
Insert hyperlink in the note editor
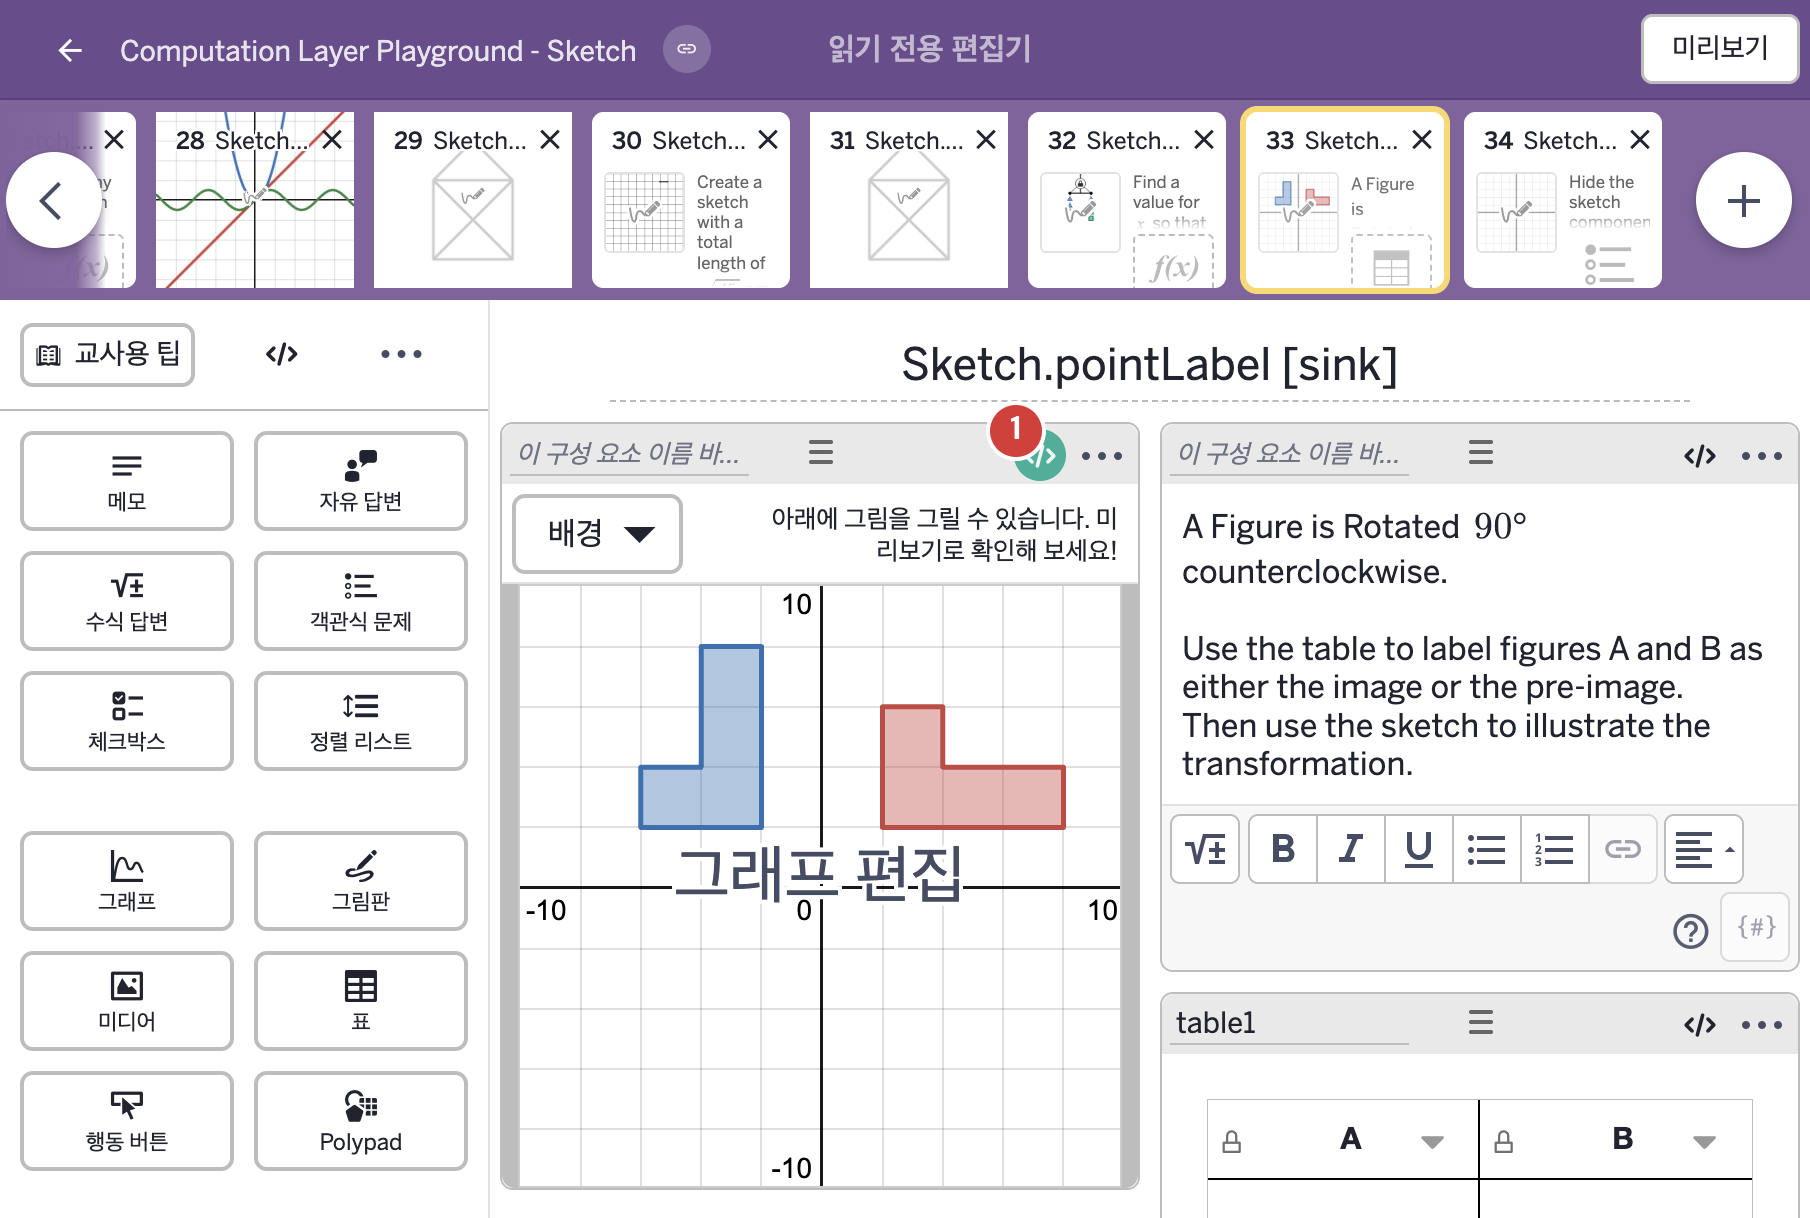(x=1623, y=849)
